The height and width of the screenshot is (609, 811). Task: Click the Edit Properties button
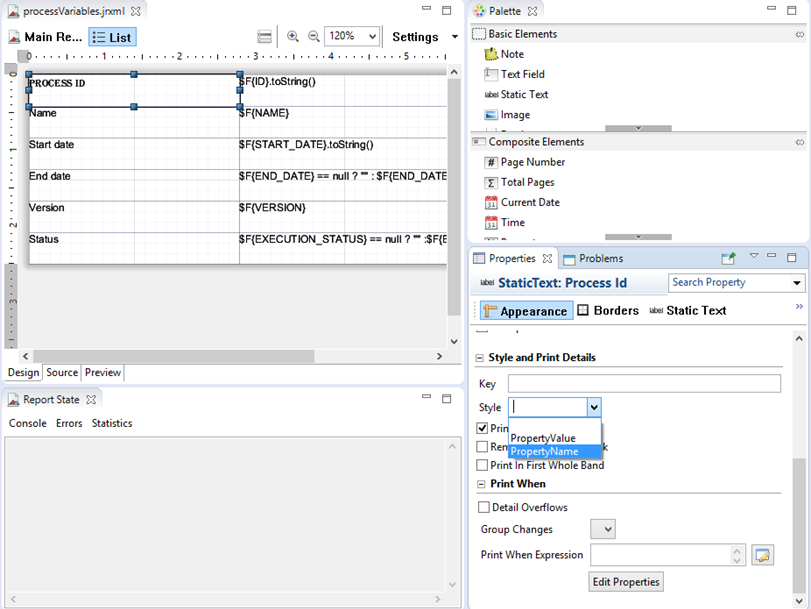click(x=626, y=582)
